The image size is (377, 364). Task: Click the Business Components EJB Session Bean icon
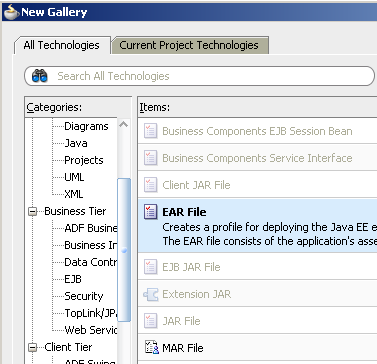tap(151, 131)
